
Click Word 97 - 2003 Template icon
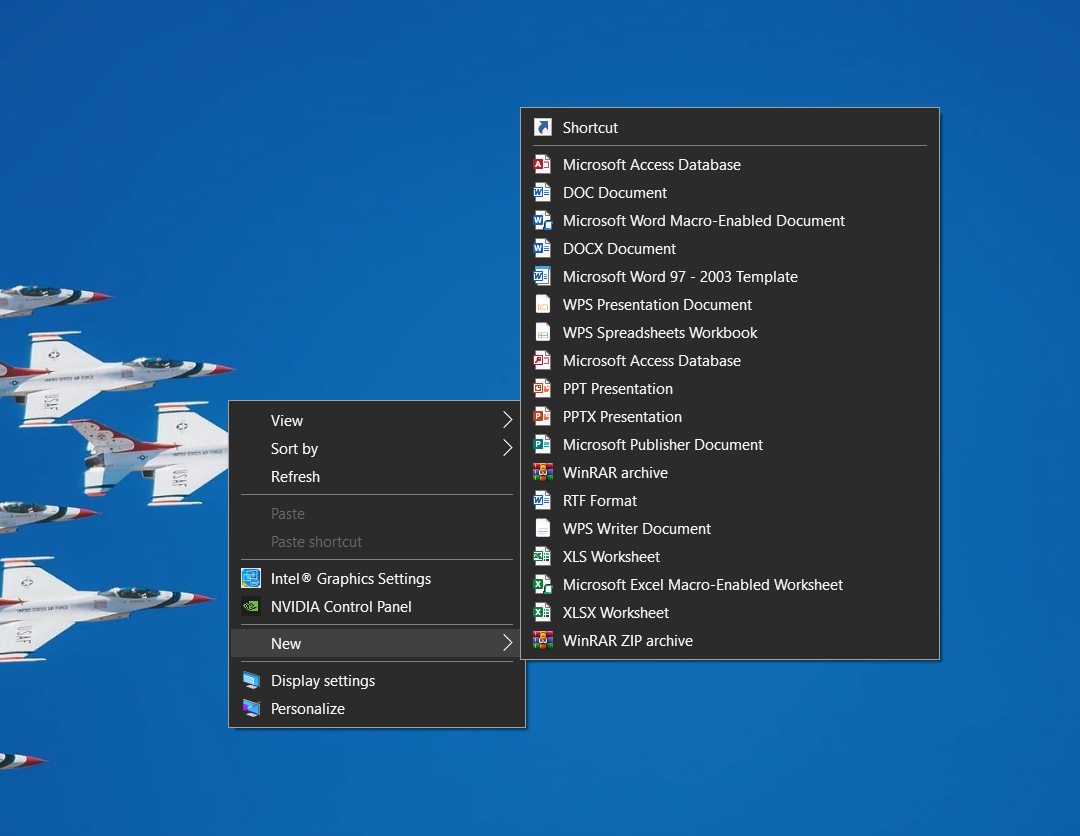coord(543,277)
